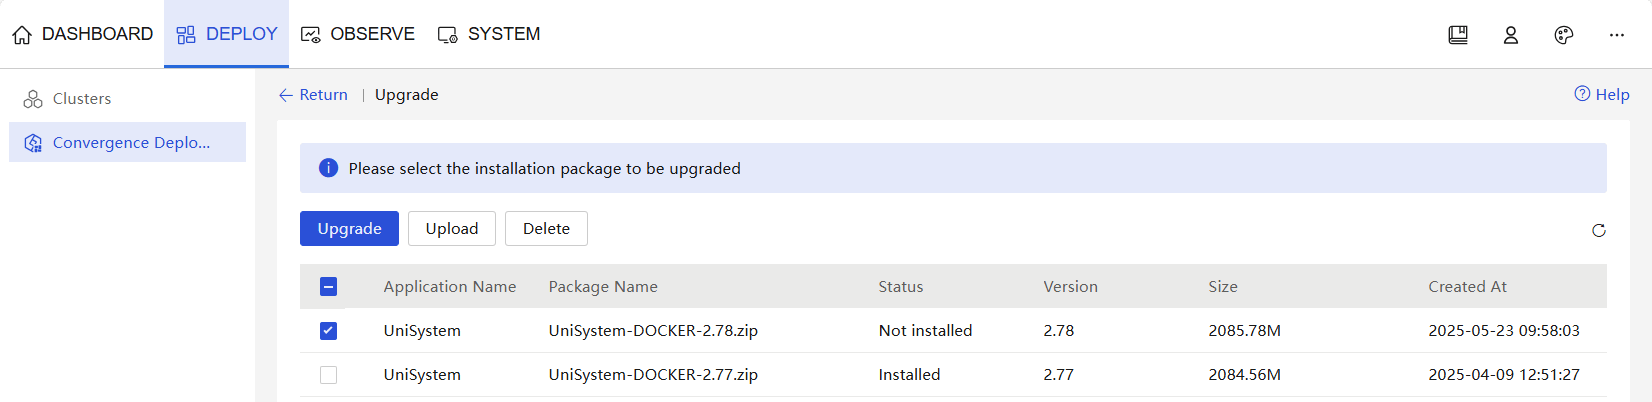
Task: Click the blue Upgrade button
Action: 349,228
